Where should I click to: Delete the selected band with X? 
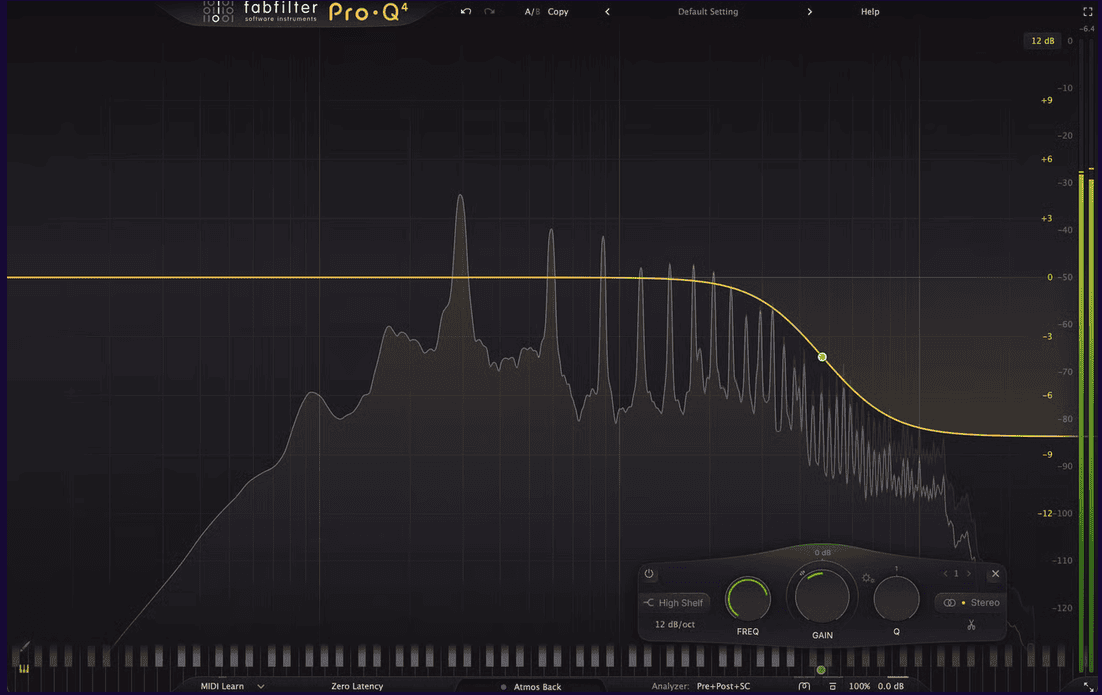(995, 573)
